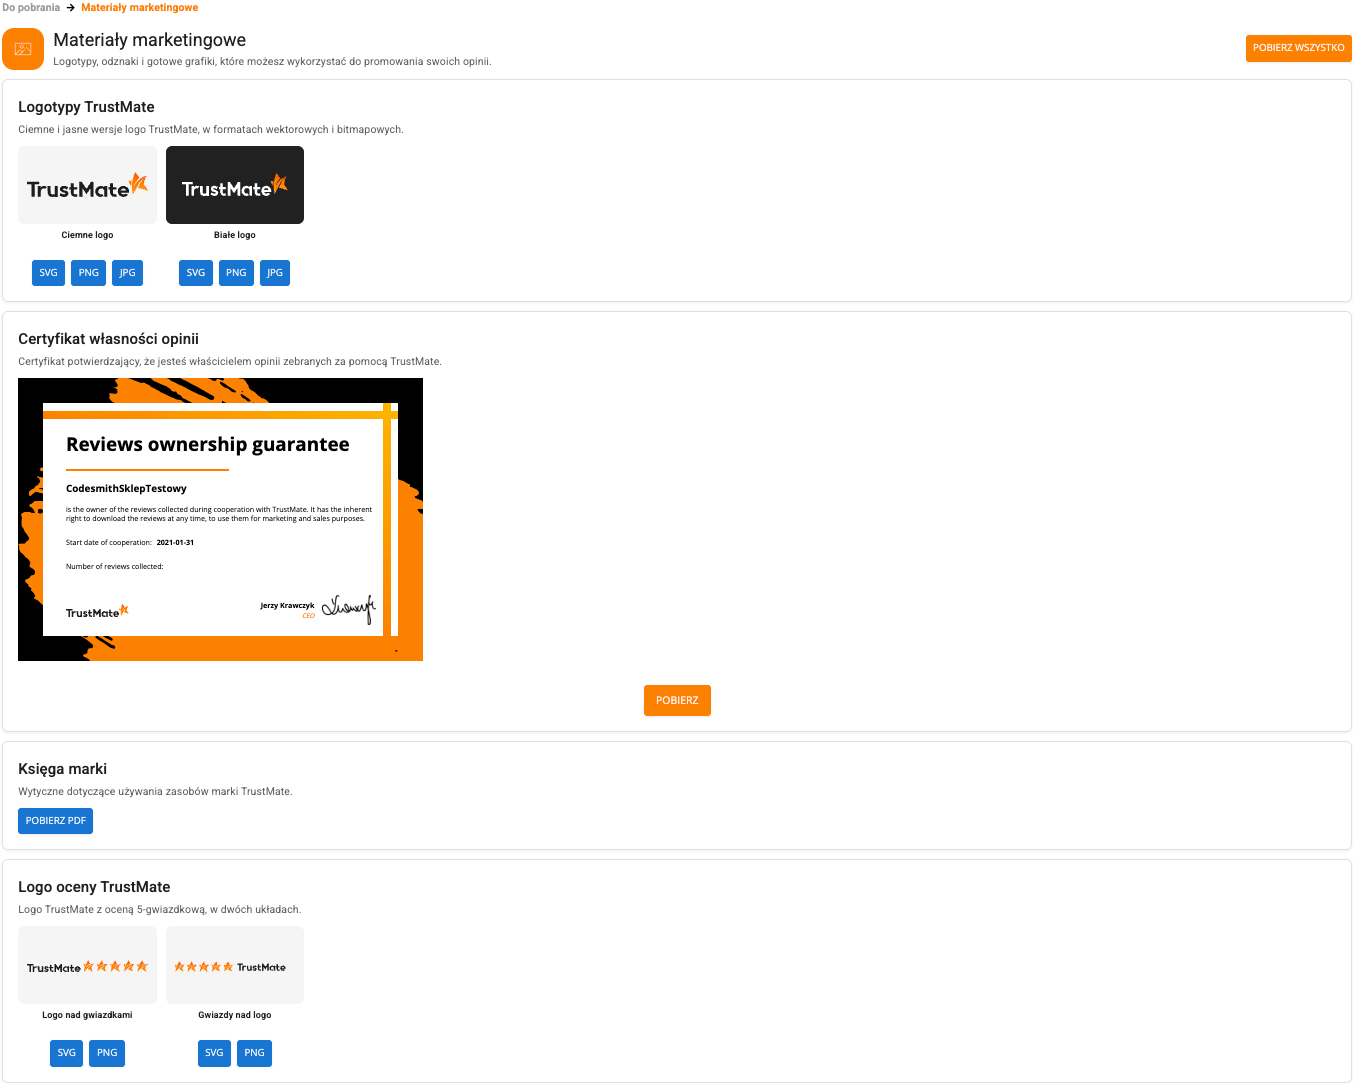Download Białe logo as JPG

pyautogui.click(x=275, y=273)
